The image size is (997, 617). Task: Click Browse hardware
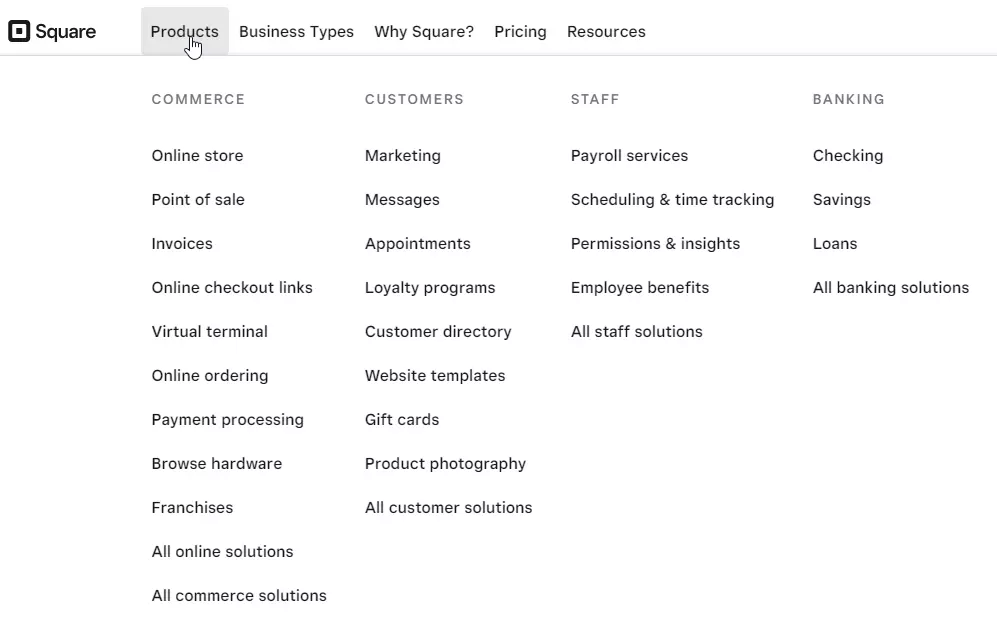[x=216, y=464]
